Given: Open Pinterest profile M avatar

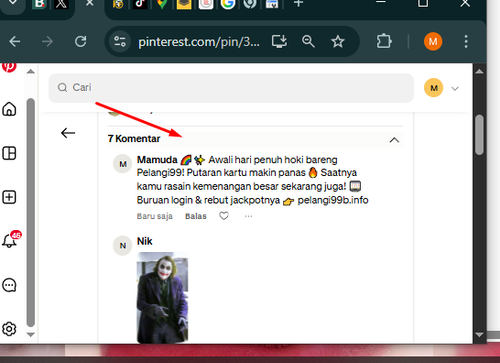Looking at the screenshot, I should (x=433, y=88).
